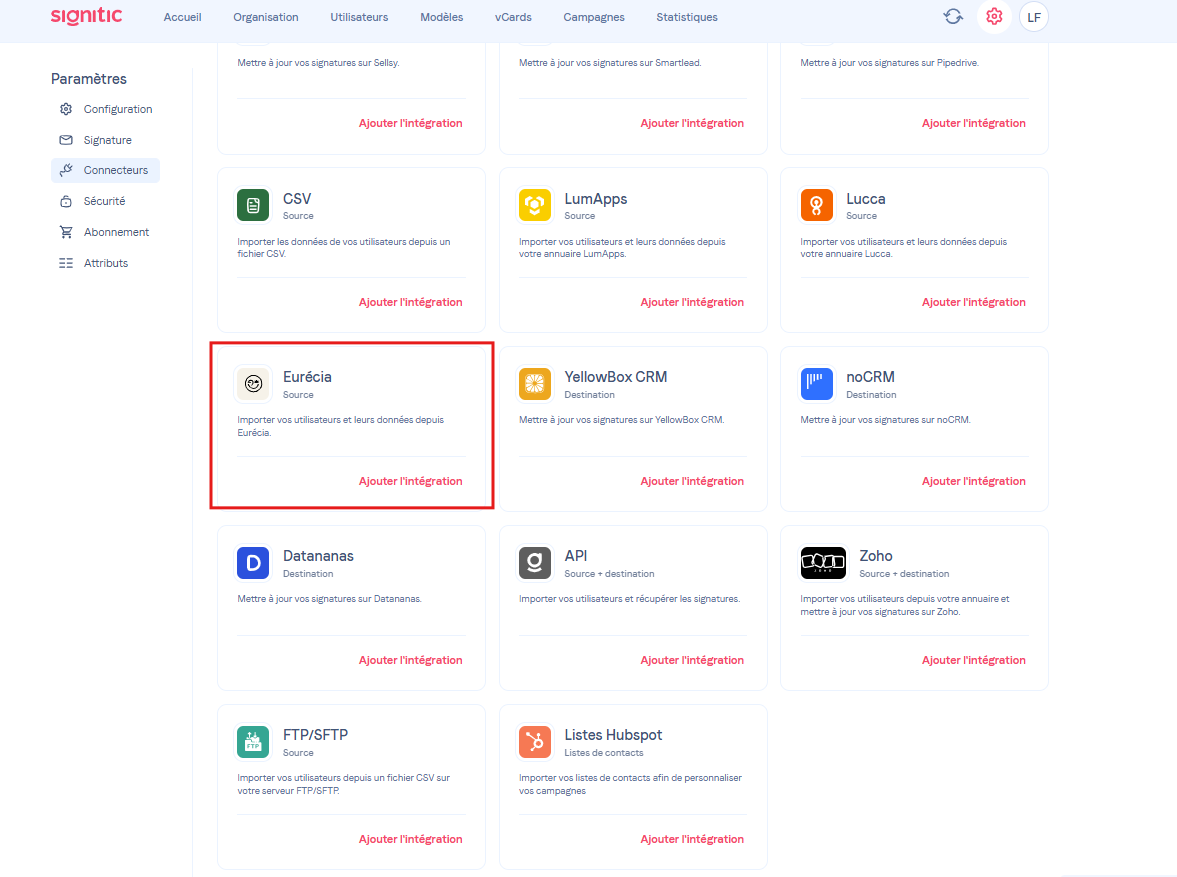Click the Paramètres sidebar heading
1177x877 pixels.
(89, 79)
